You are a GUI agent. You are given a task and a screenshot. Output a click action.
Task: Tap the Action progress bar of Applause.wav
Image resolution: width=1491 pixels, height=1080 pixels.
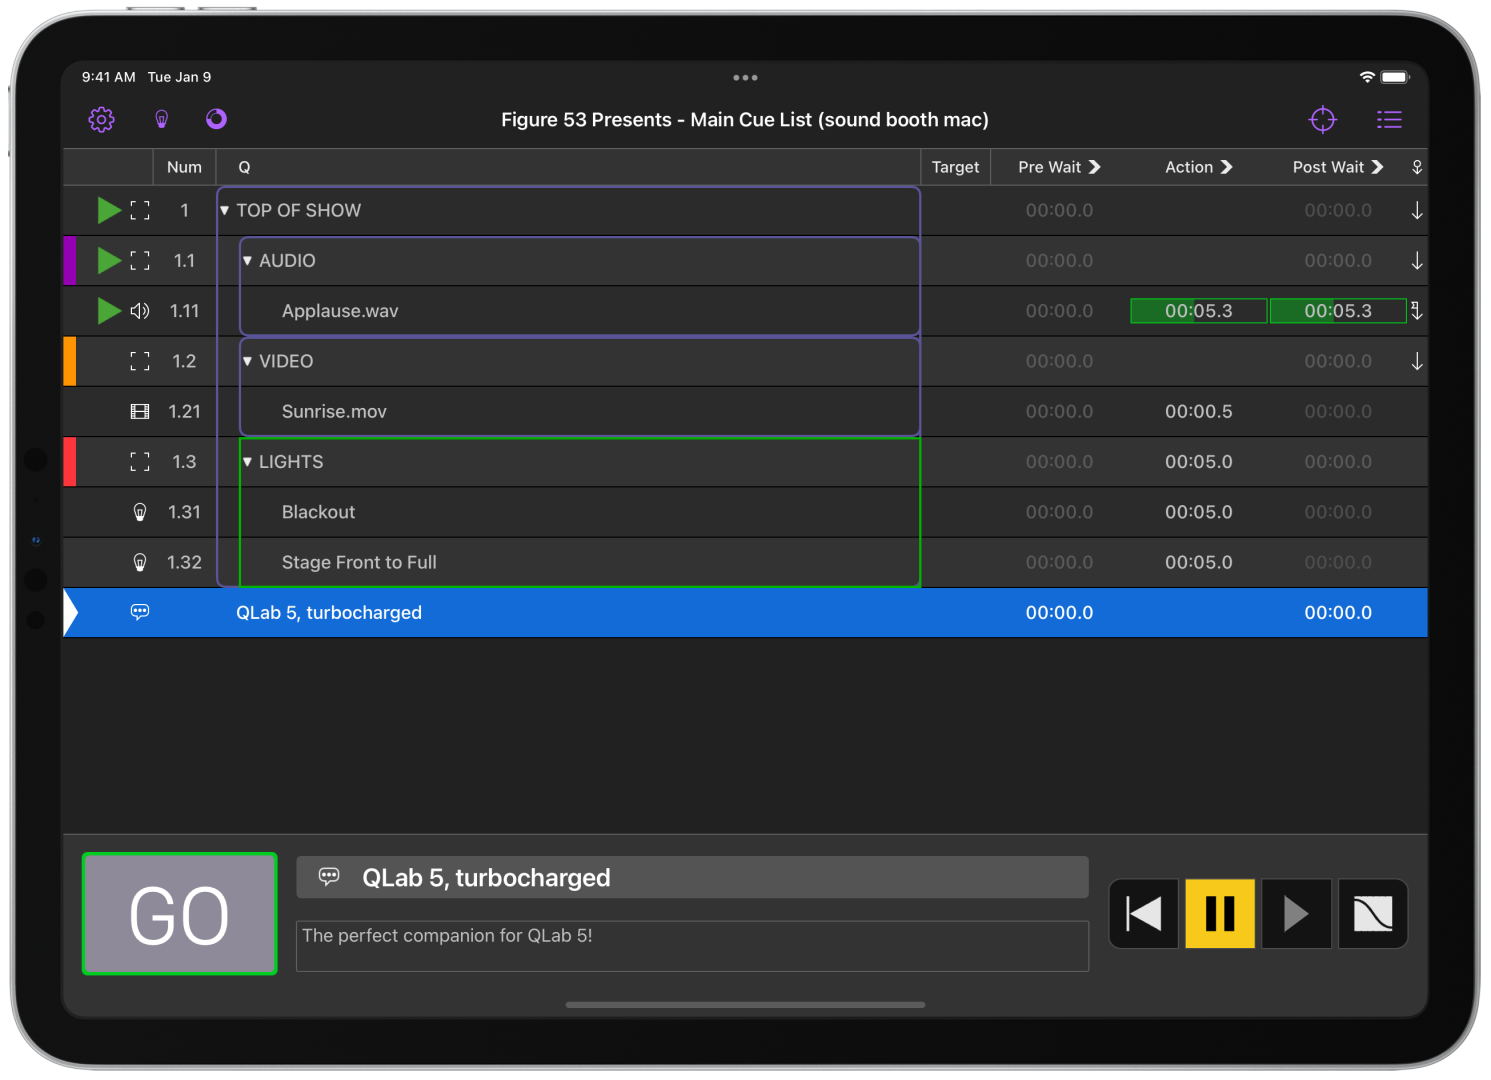(x=1199, y=311)
